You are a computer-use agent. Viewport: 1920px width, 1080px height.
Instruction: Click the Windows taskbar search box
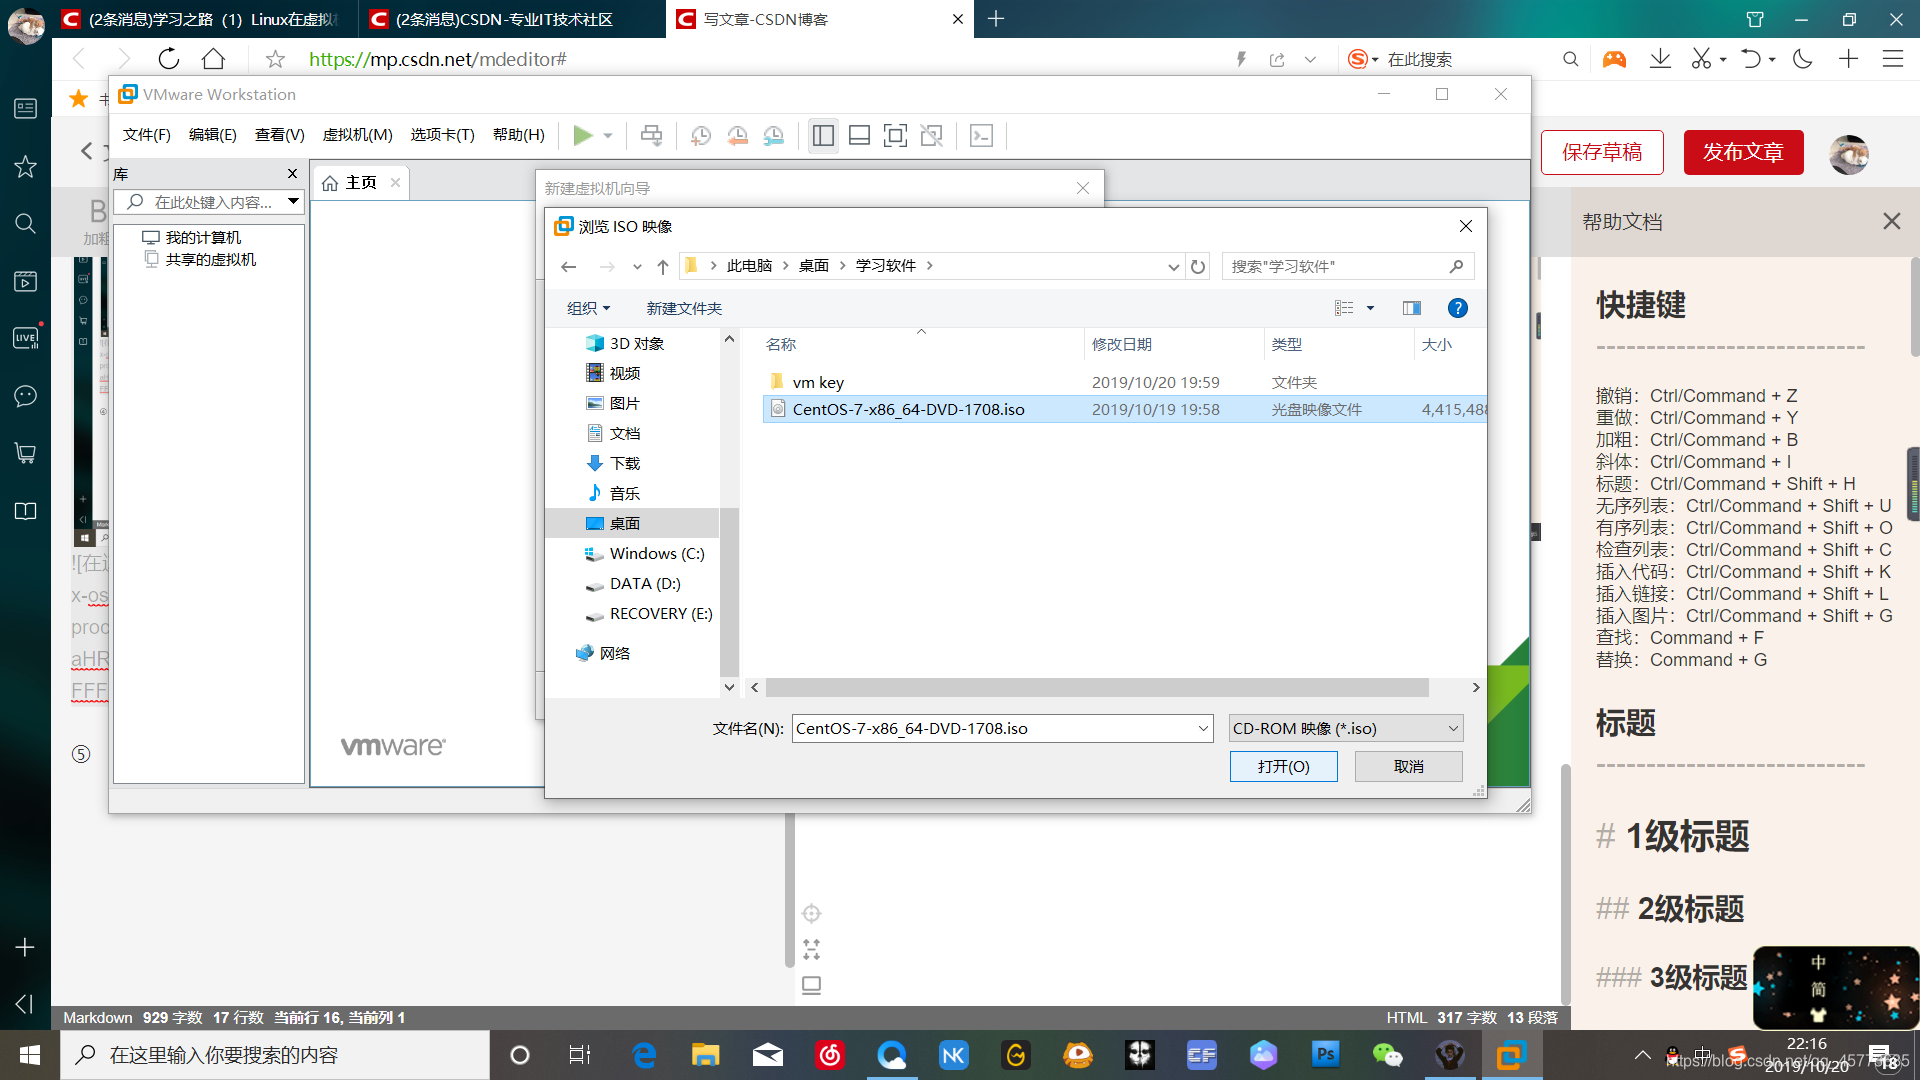(x=275, y=1055)
